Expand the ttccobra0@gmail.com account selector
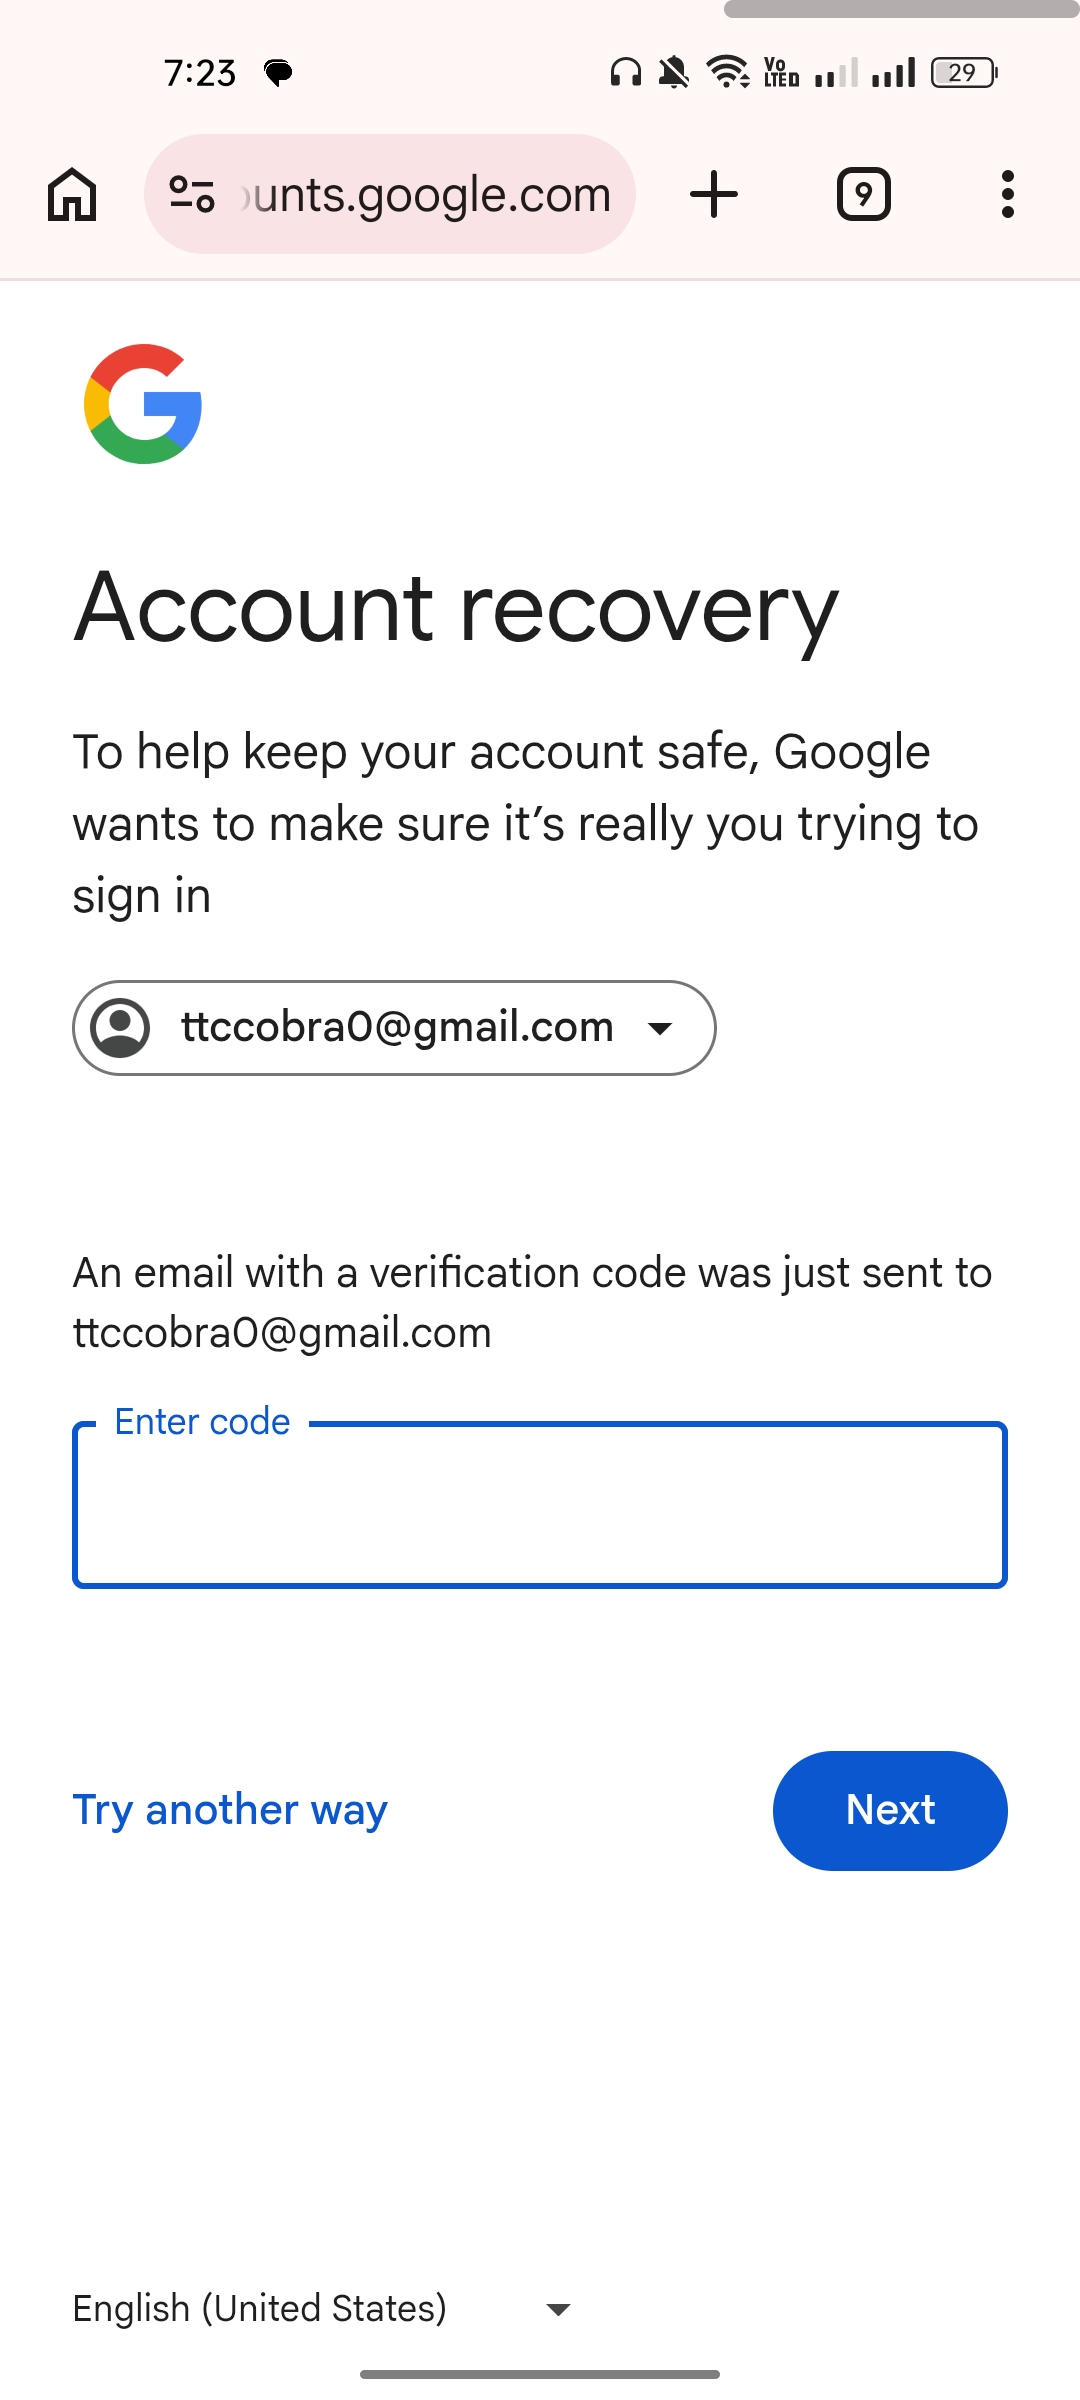Viewport: 1080px width, 2400px height. coord(394,1028)
